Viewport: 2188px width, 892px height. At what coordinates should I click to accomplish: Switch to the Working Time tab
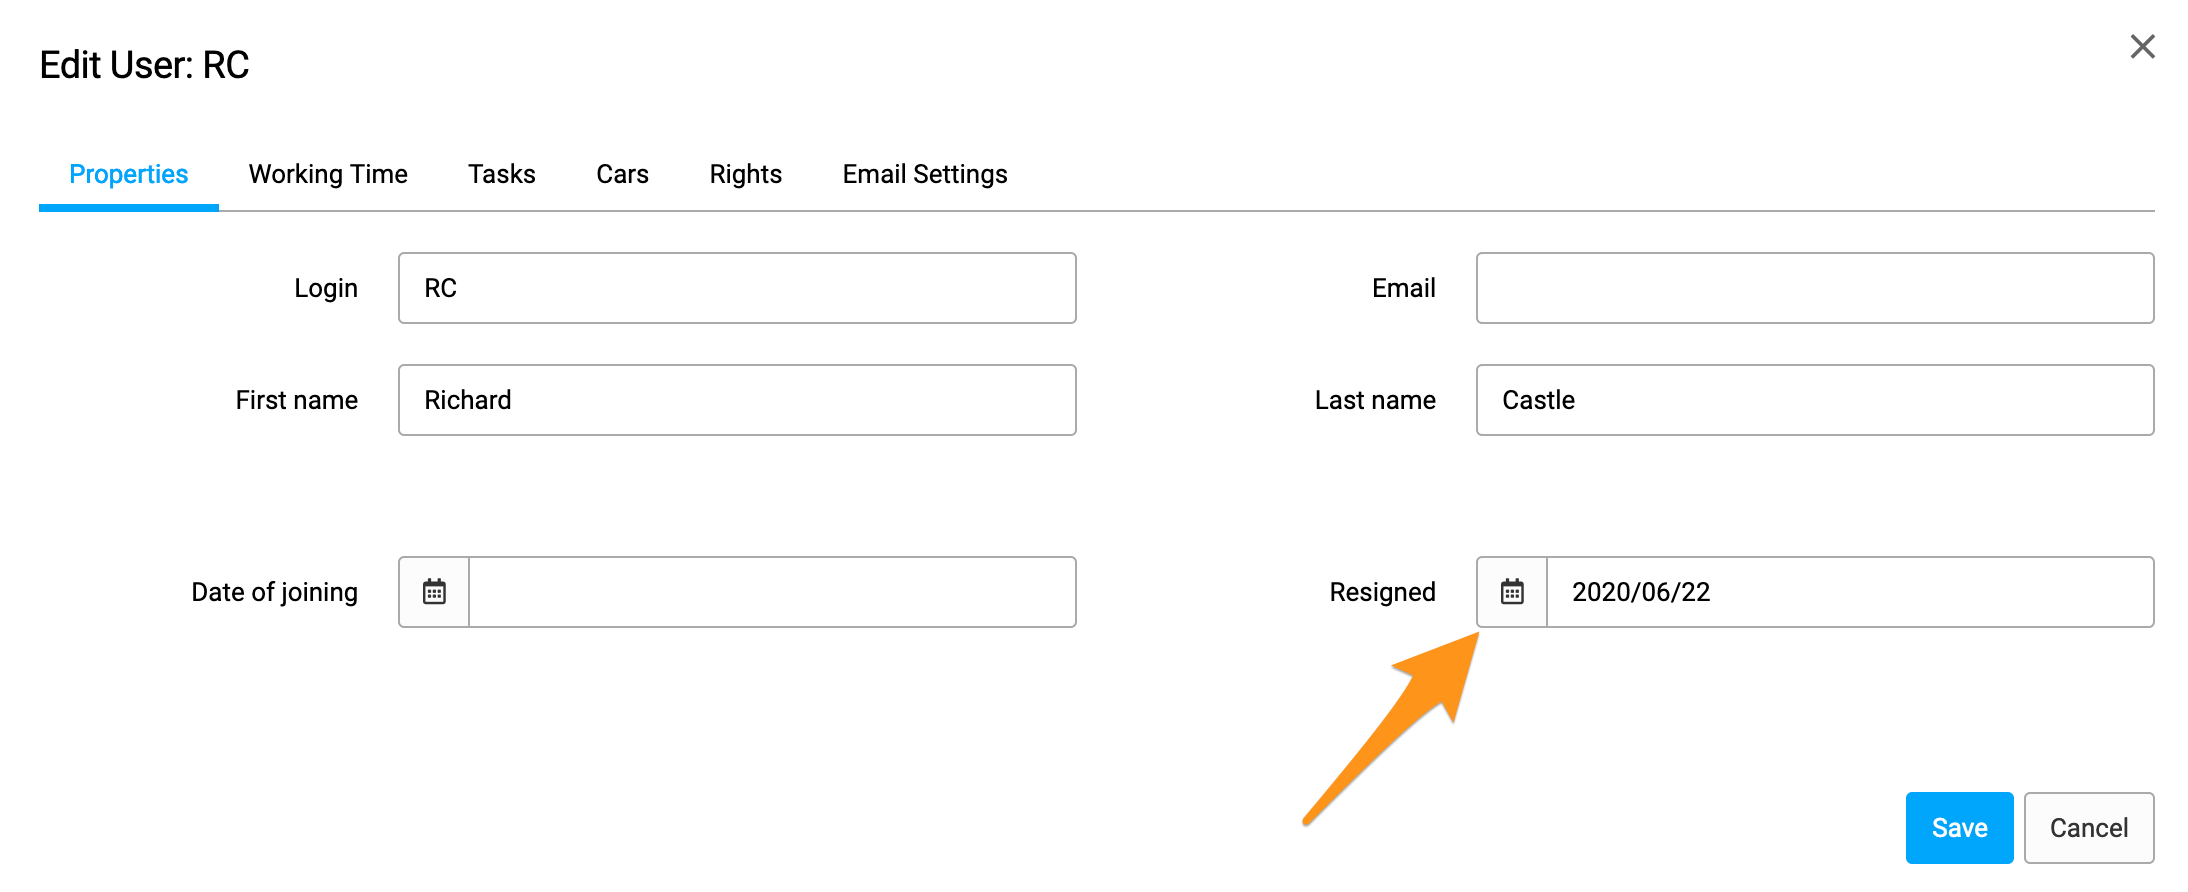coord(328,174)
